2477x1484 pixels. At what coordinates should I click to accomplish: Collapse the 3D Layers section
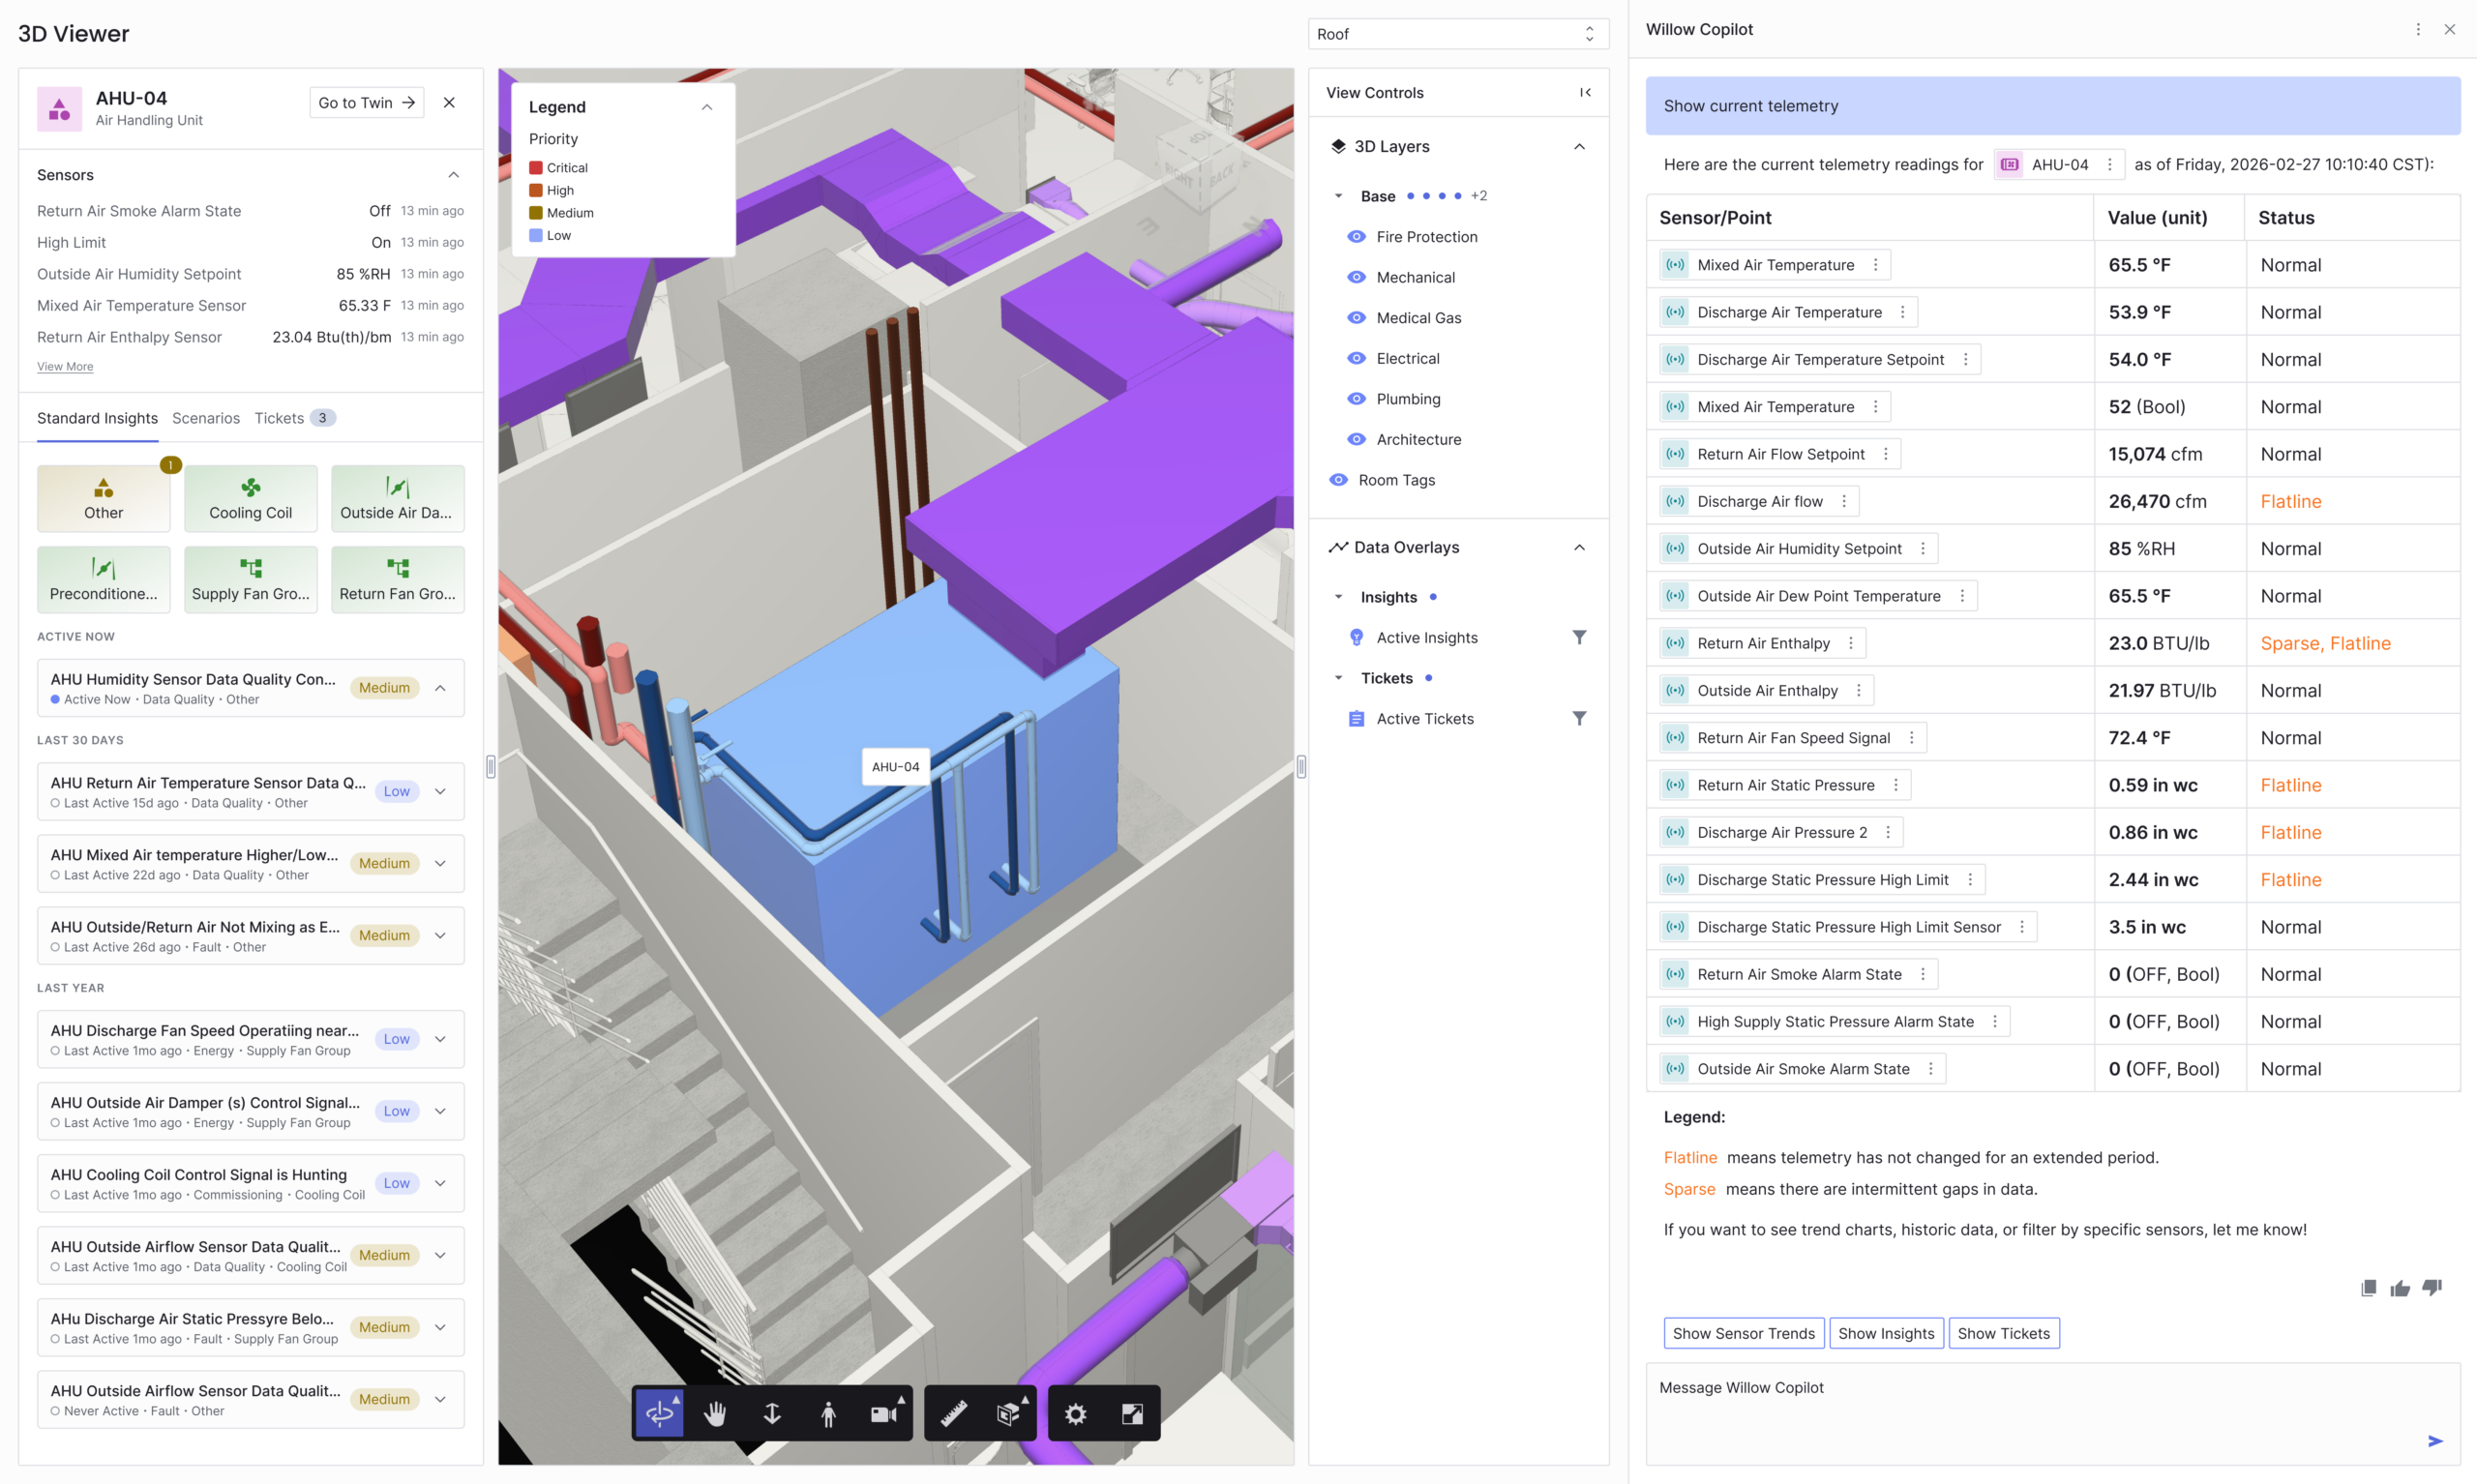click(1578, 146)
